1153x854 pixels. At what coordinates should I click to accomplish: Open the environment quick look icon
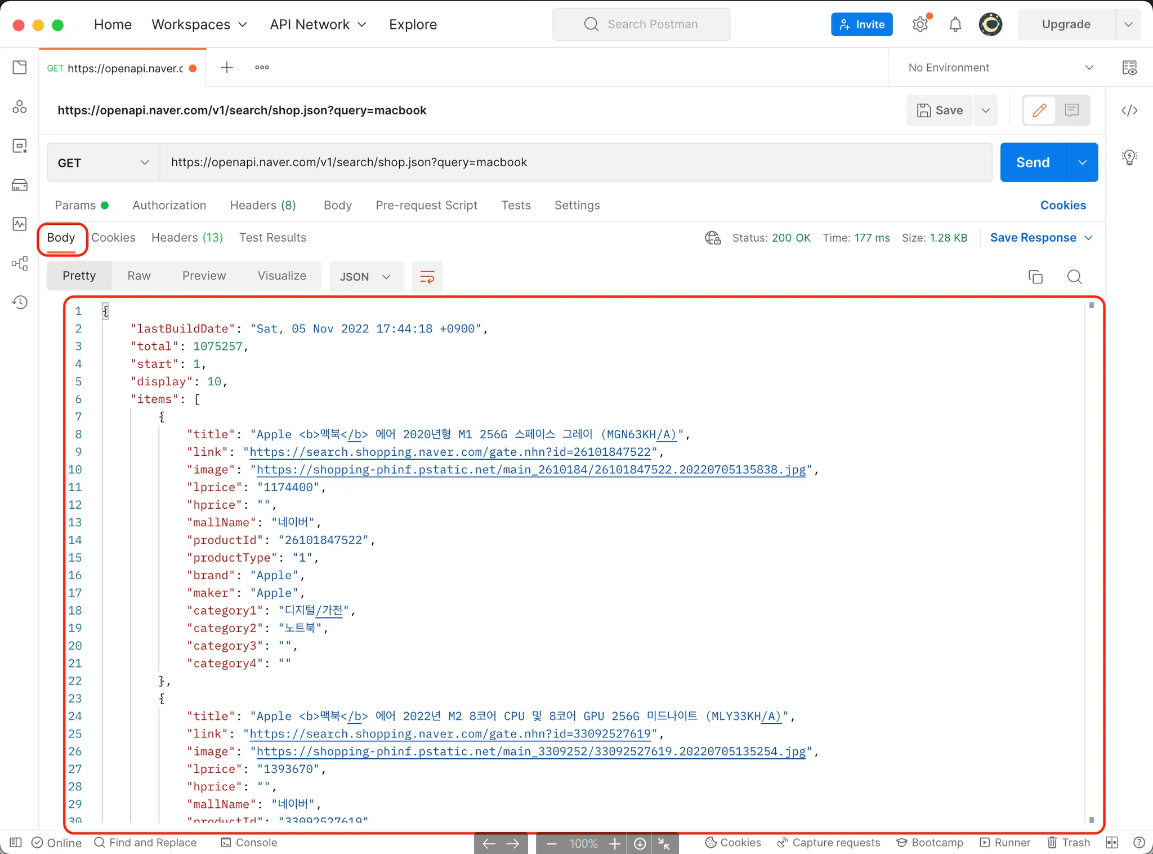(x=1129, y=68)
